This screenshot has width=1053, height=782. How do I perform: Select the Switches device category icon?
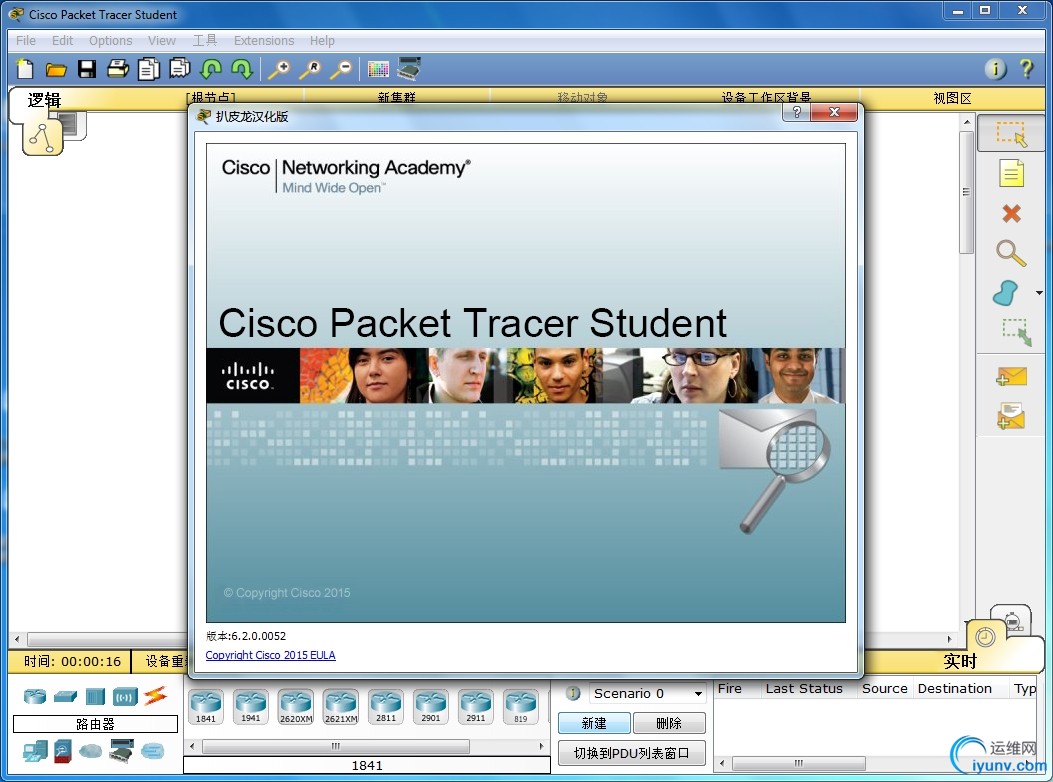(65, 697)
